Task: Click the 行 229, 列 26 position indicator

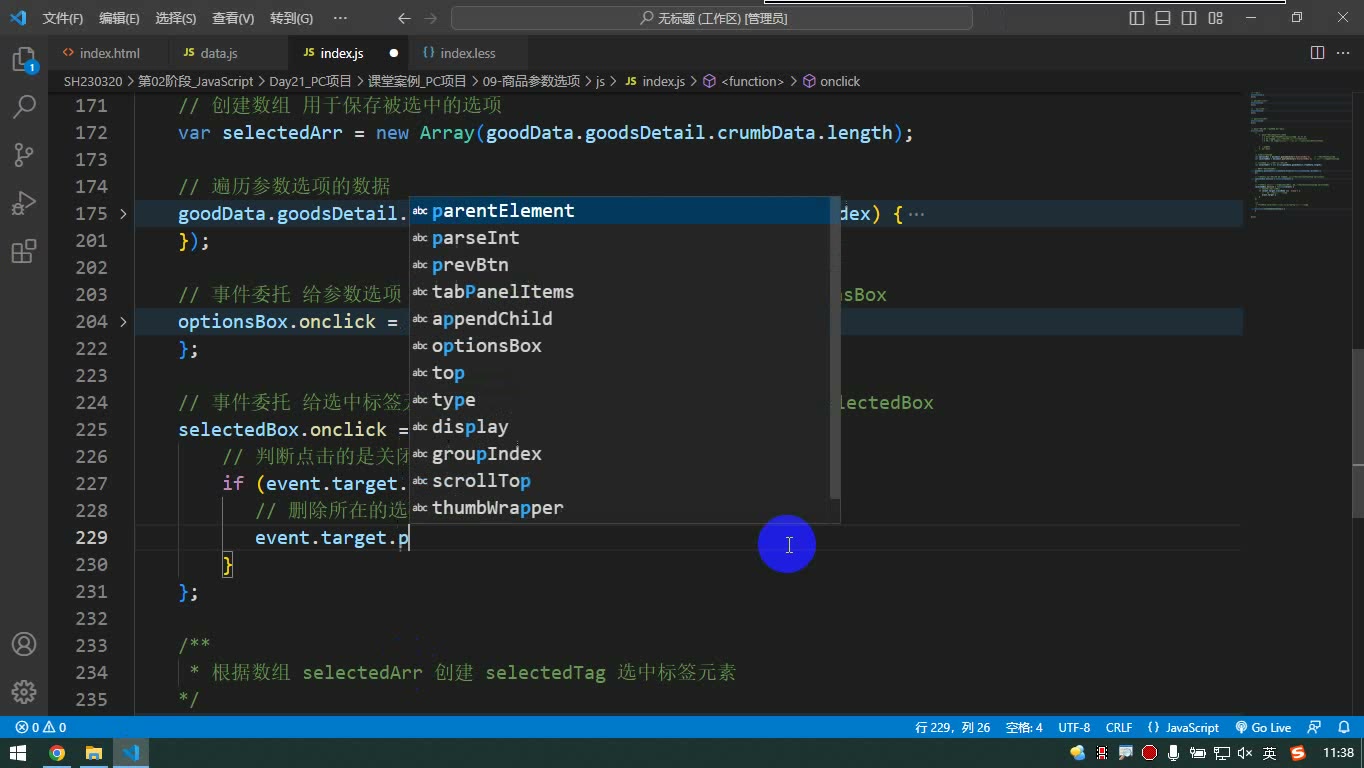Action: [952, 727]
